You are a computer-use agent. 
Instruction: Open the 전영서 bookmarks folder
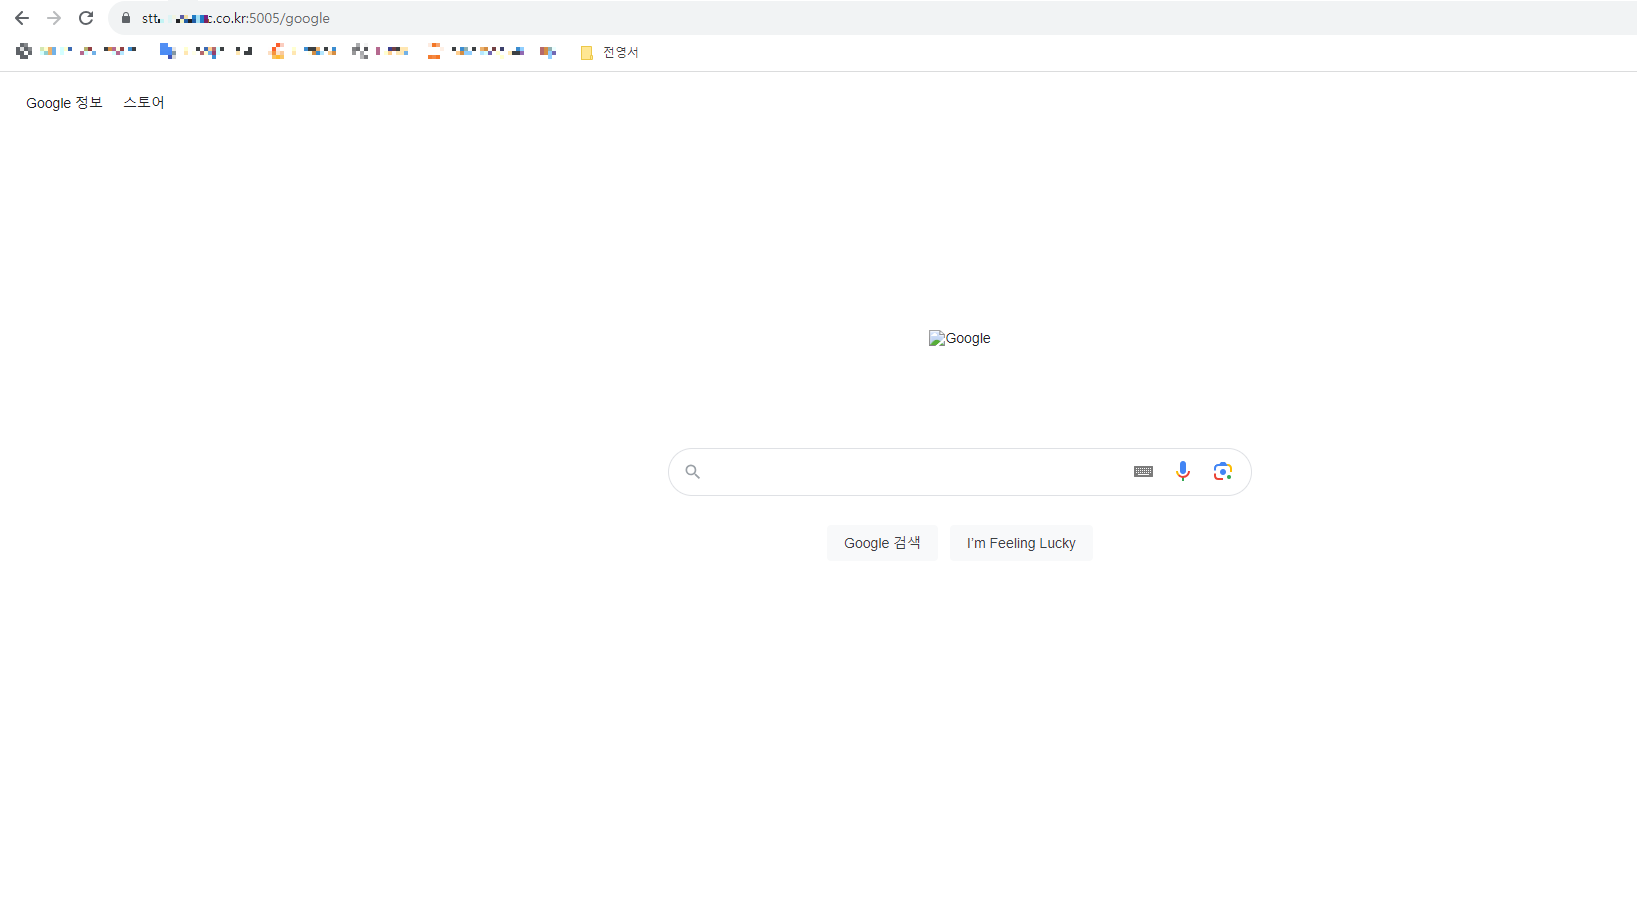[609, 52]
